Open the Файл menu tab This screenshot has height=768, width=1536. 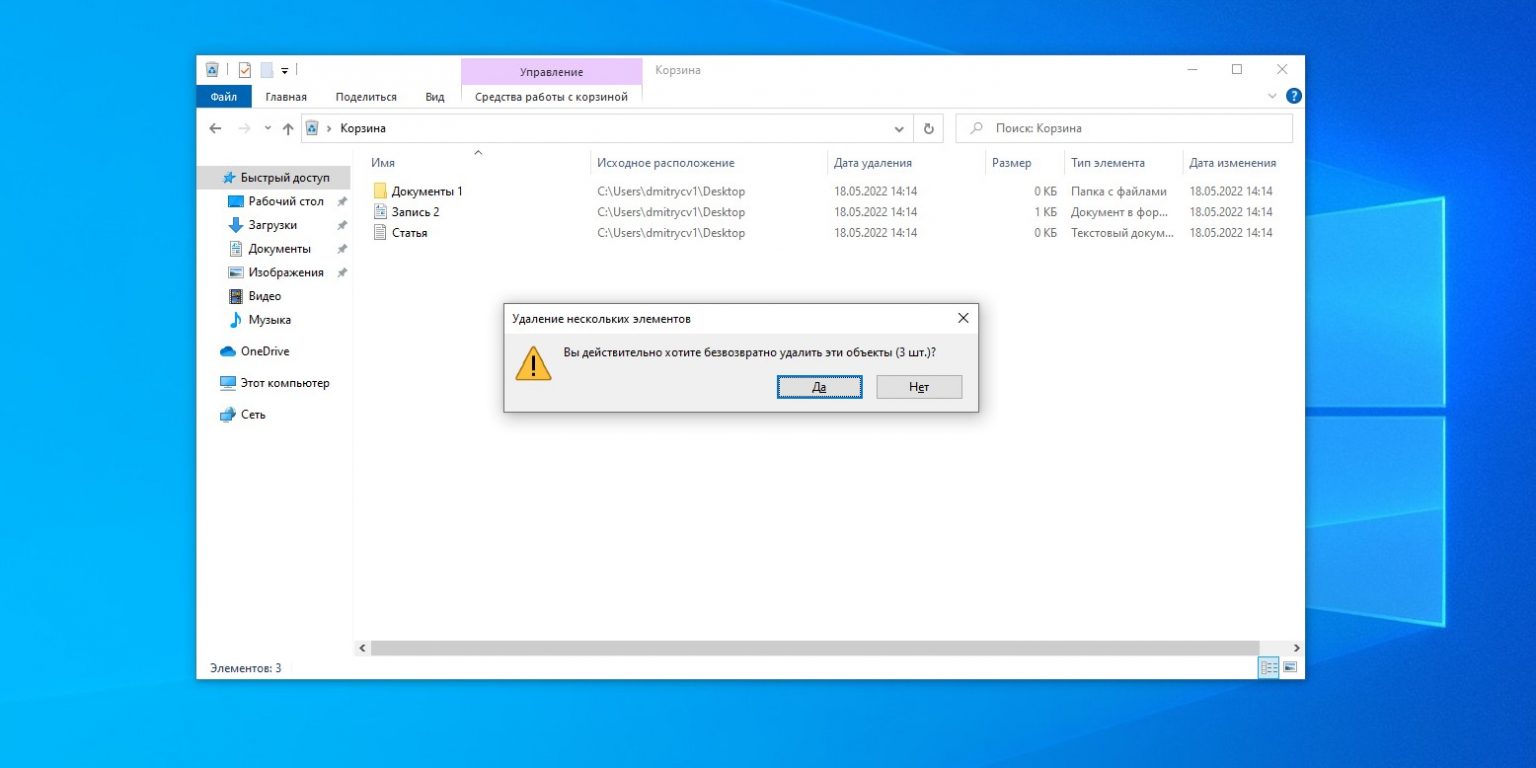pyautogui.click(x=224, y=97)
